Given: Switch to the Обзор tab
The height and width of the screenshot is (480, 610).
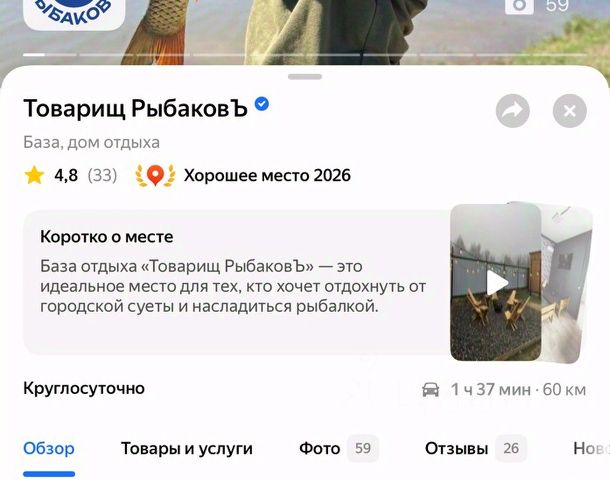Looking at the screenshot, I should pos(49,448).
